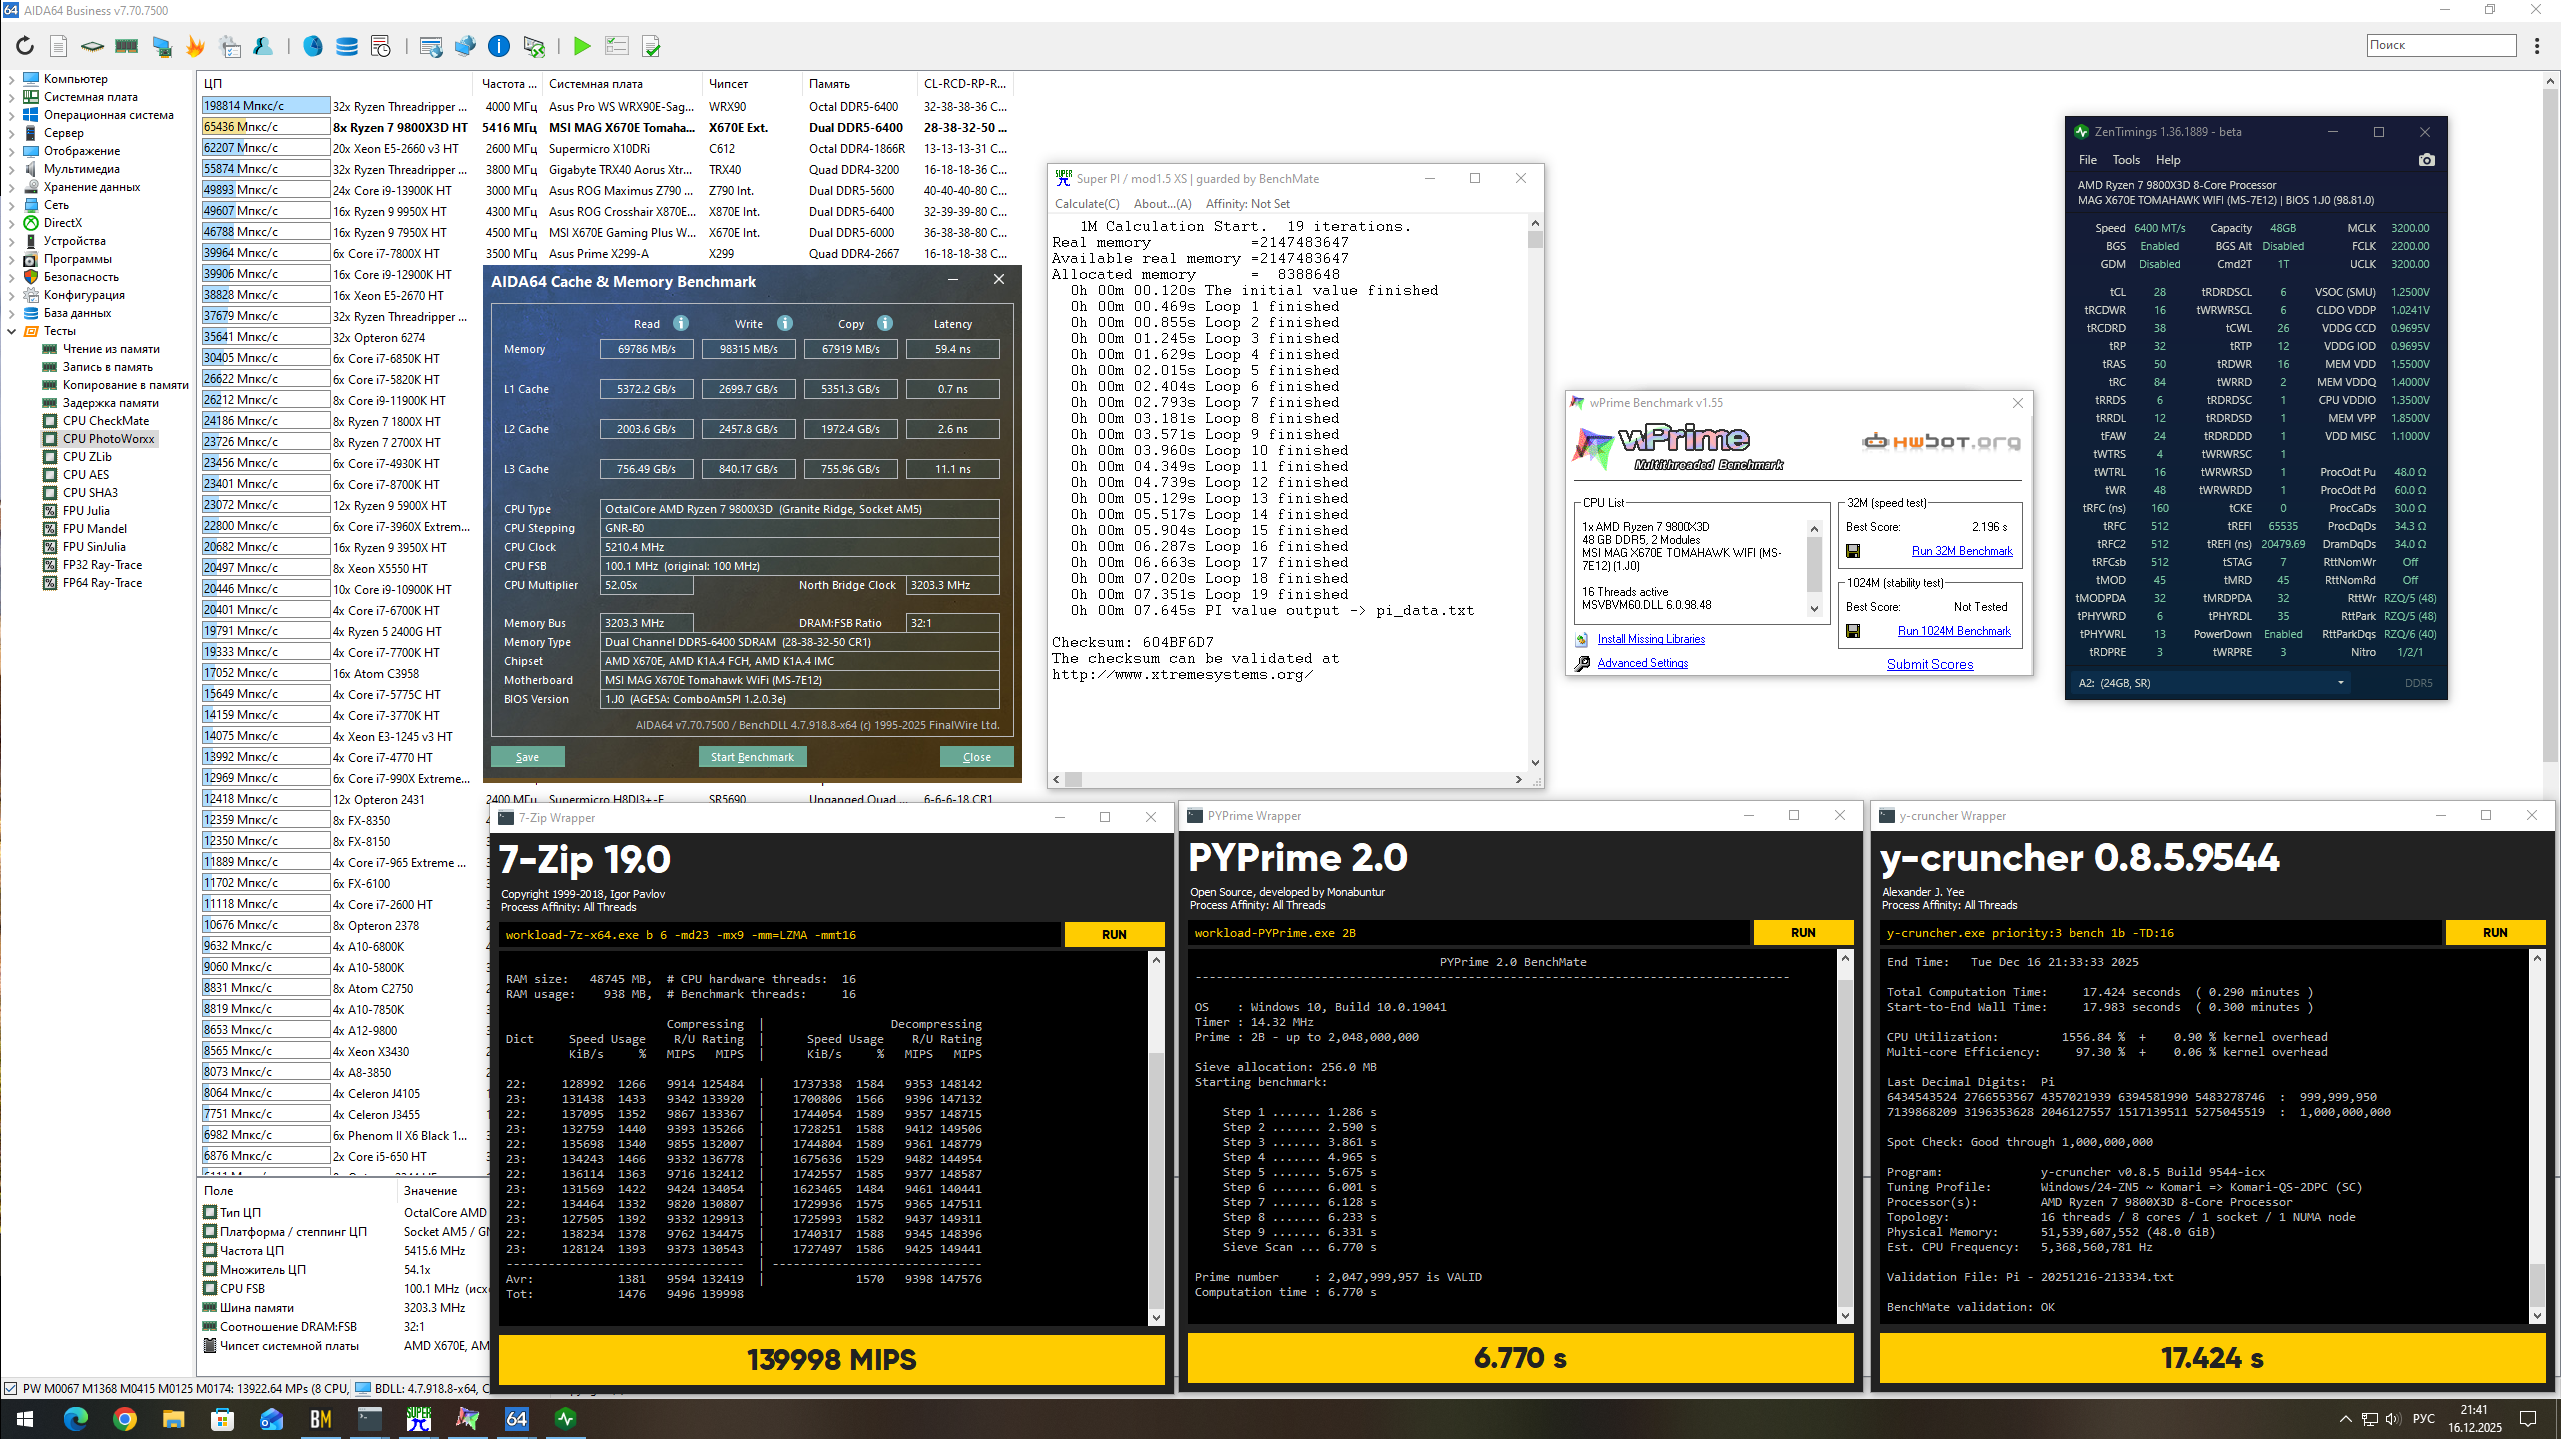Image resolution: width=2561 pixels, height=1439 pixels.
Task: Click the Submit Scores link in wPrime
Action: click(x=1929, y=664)
